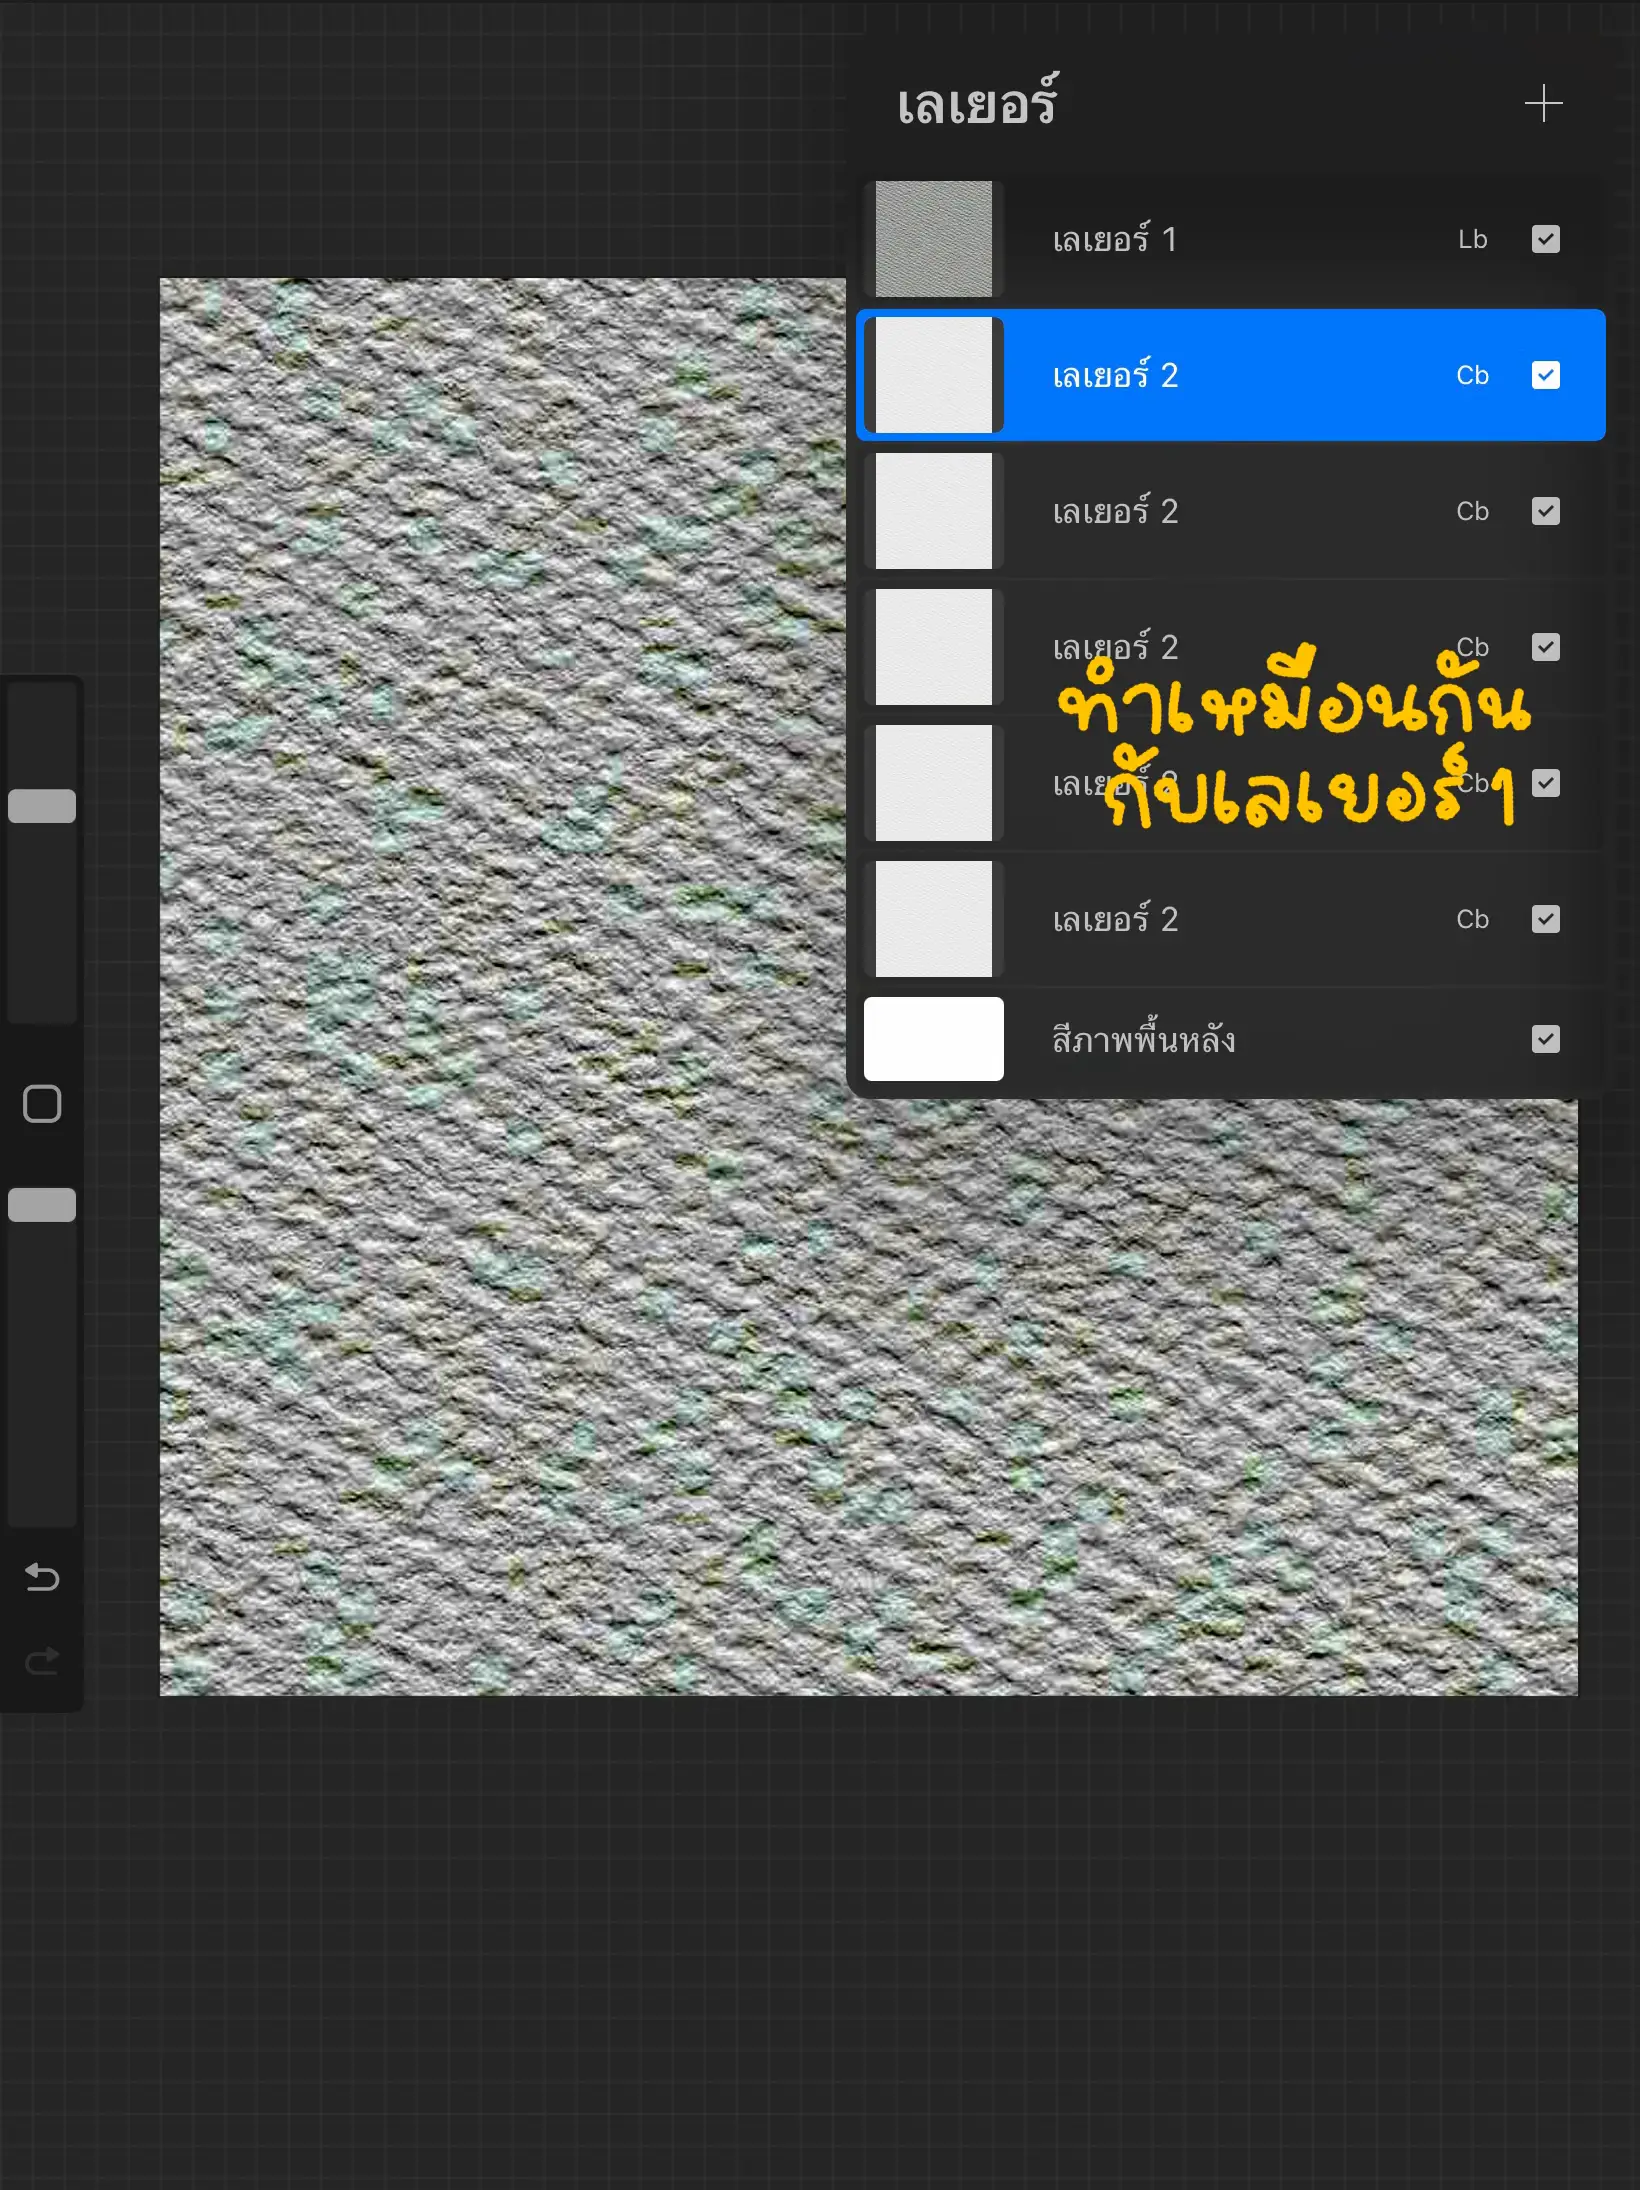Open the Lb blend mode for เลเยอร์ 1
The height and width of the screenshot is (2190, 1640).
[x=1474, y=238]
